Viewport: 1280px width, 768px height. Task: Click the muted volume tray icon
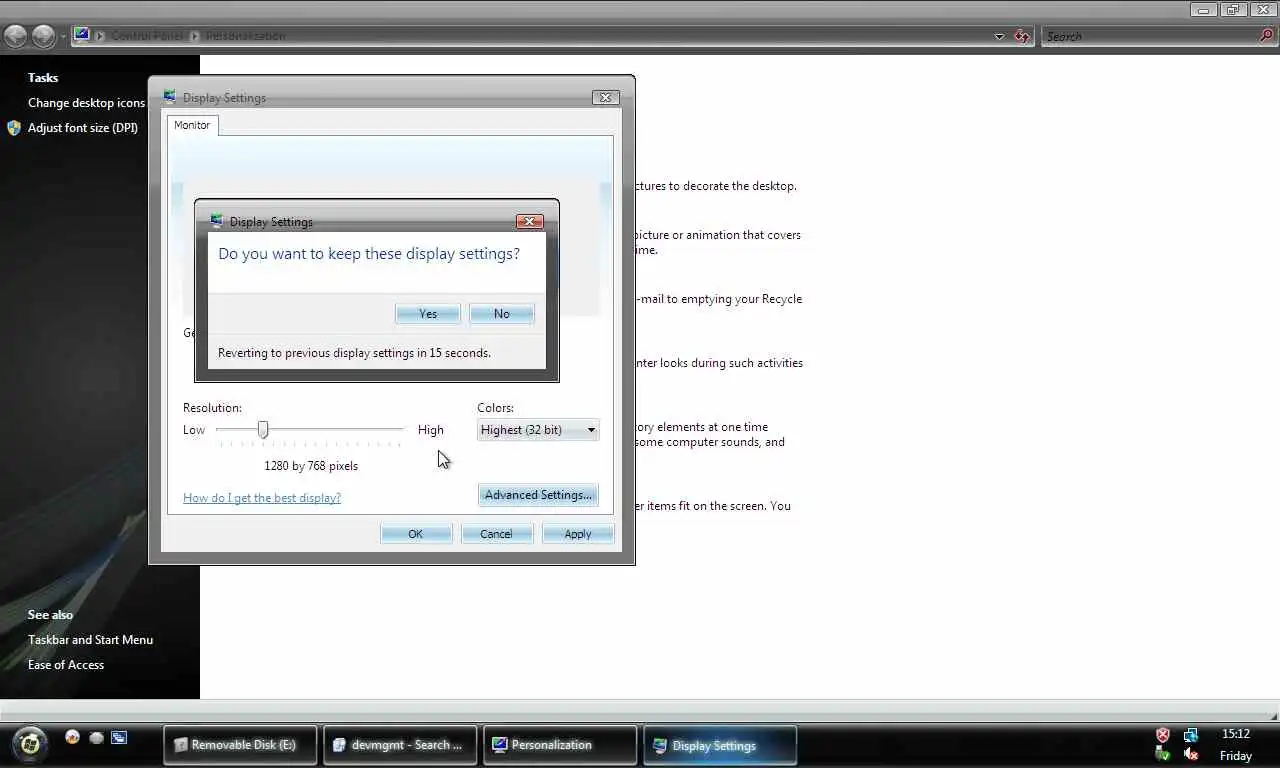1190,755
